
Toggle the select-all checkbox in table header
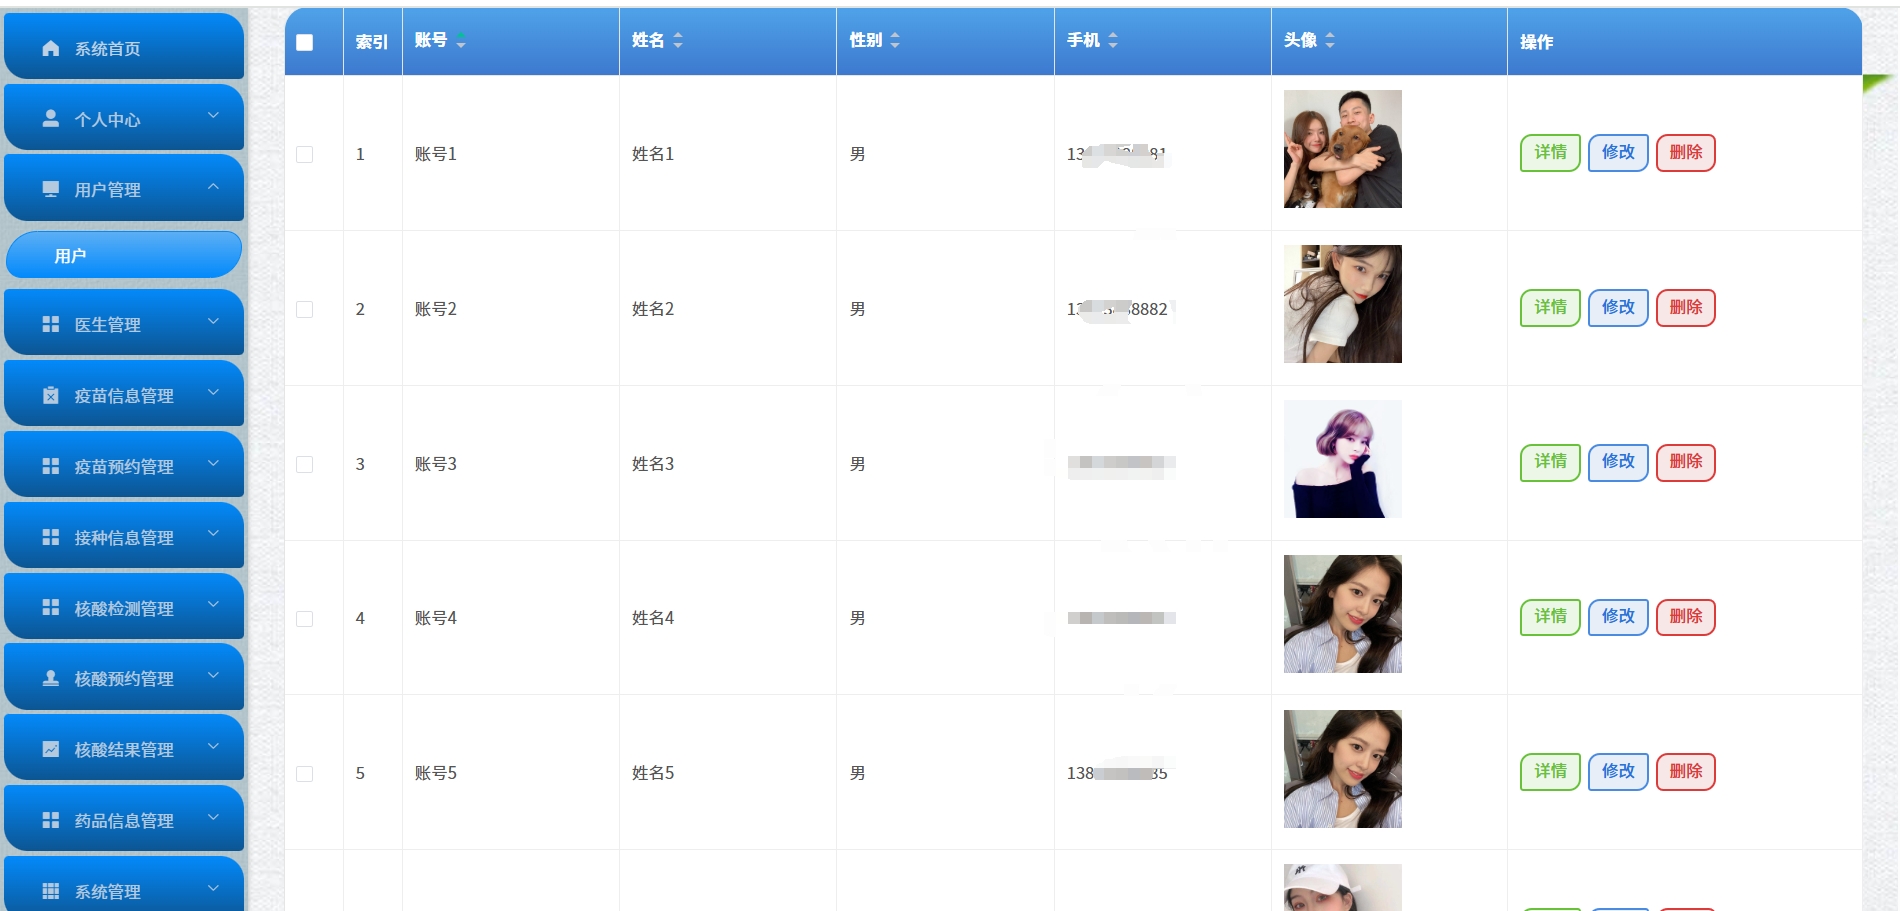point(305,42)
